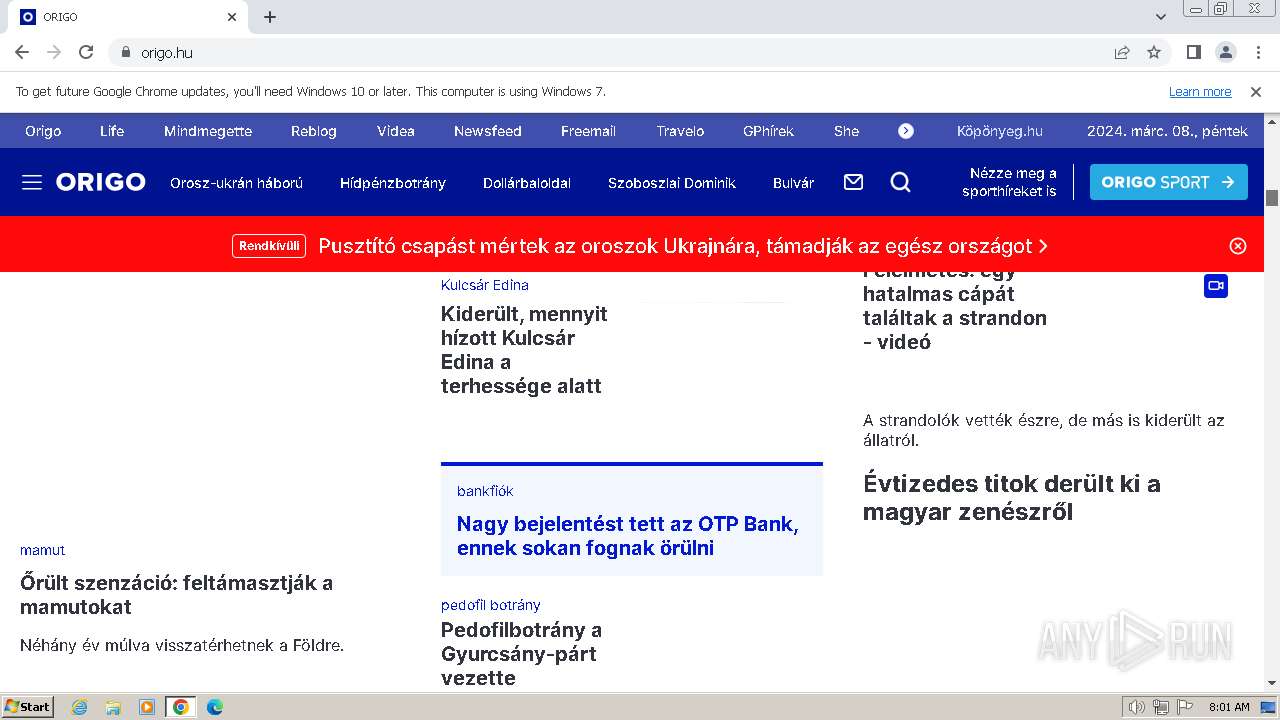The height and width of the screenshot is (720, 1280).
Task: Dismiss the Chrome update notice bar
Action: (1256, 92)
